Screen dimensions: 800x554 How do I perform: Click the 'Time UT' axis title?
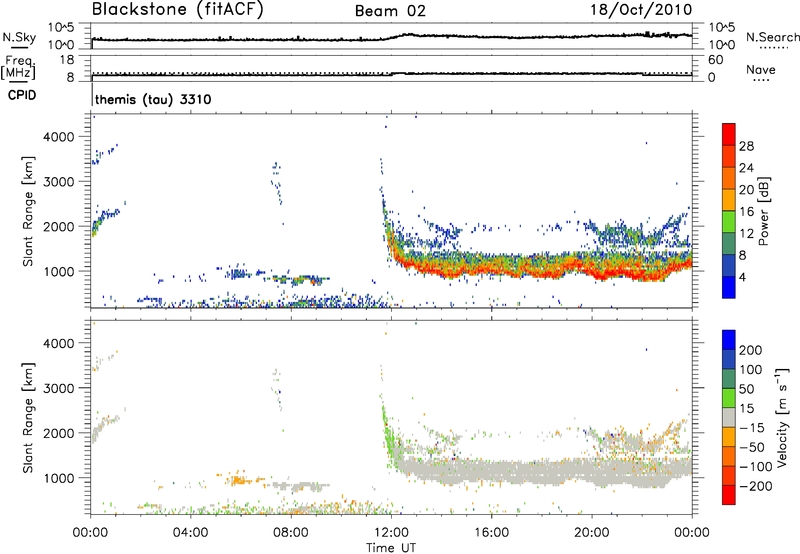391,548
